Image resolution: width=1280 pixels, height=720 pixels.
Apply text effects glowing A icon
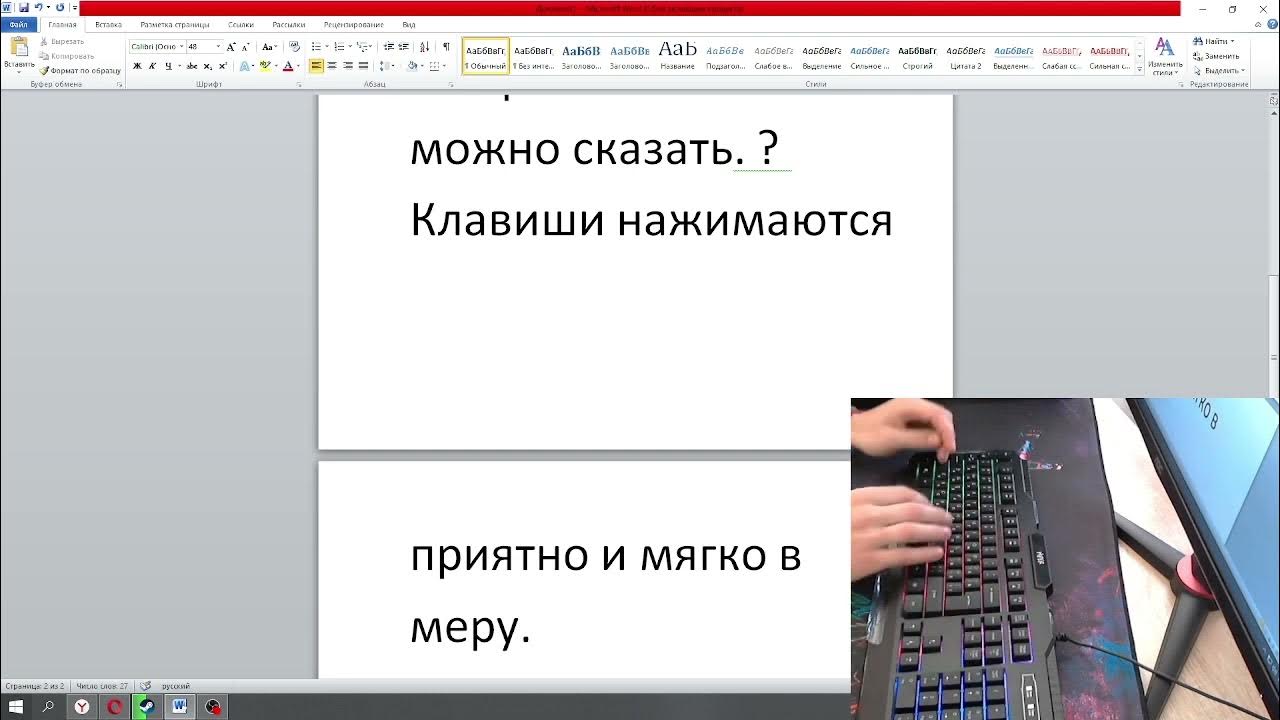click(x=245, y=66)
